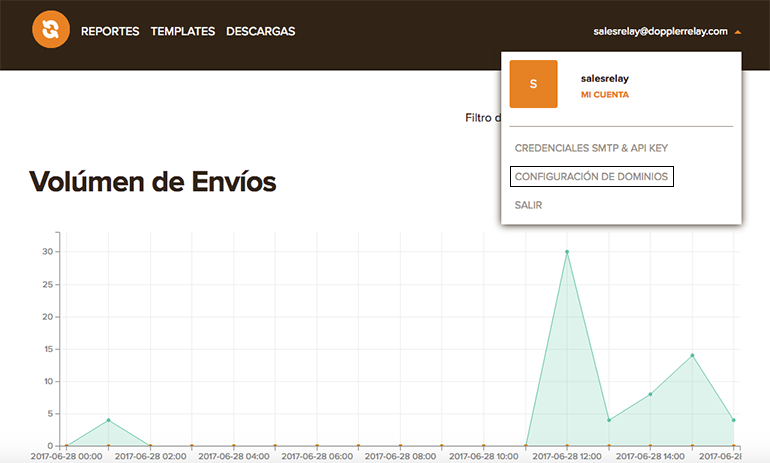
Task: Log out using Salir
Action: (528, 205)
